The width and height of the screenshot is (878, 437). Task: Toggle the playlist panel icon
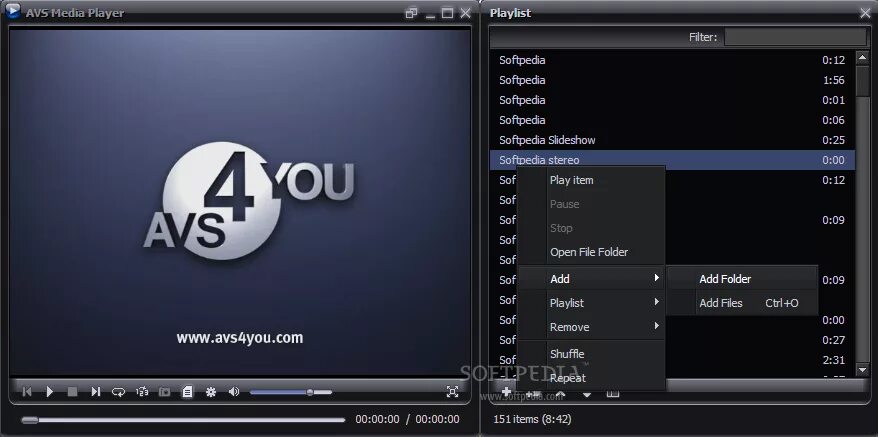pos(188,392)
